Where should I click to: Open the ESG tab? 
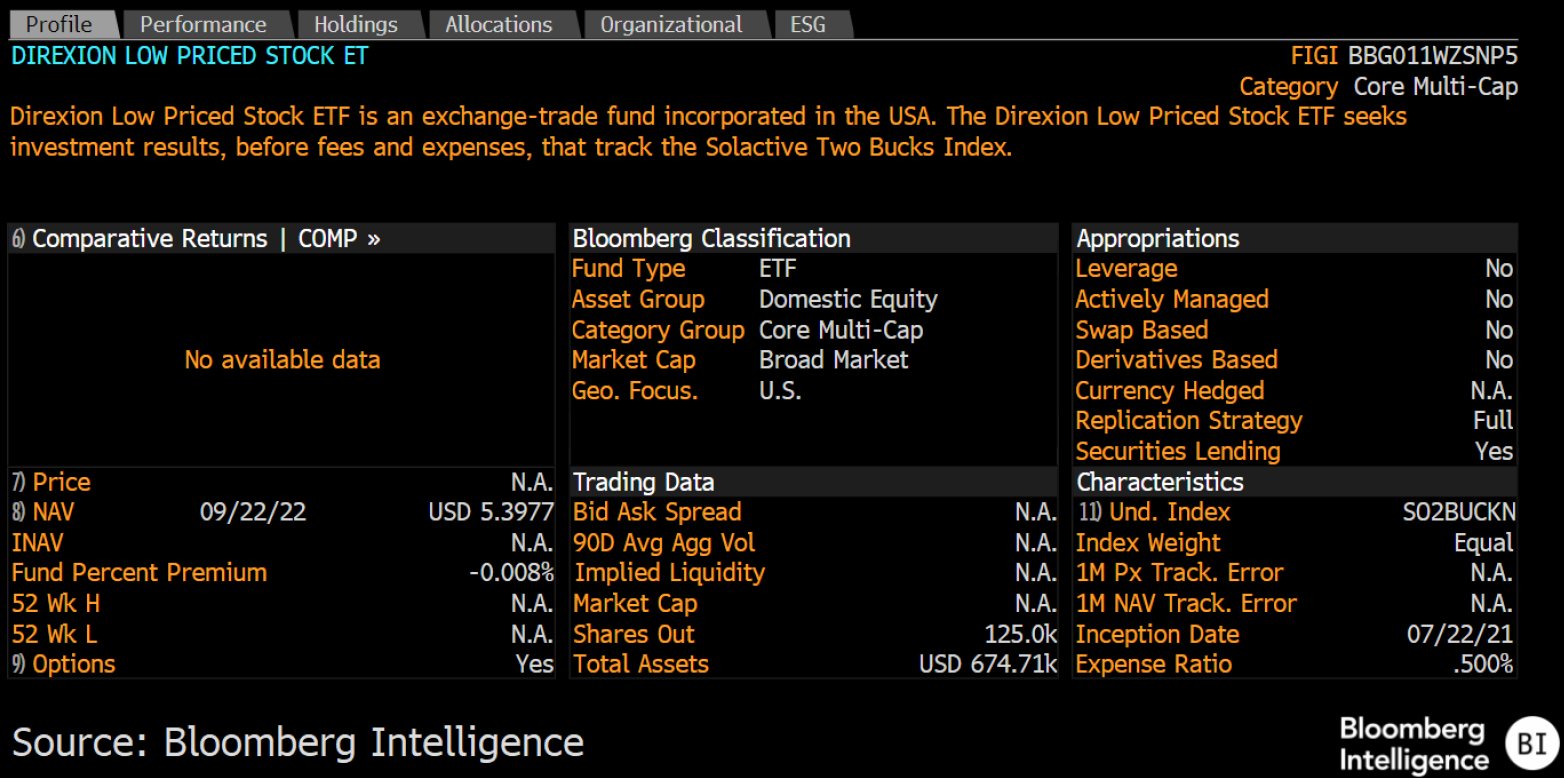pyautogui.click(x=808, y=25)
